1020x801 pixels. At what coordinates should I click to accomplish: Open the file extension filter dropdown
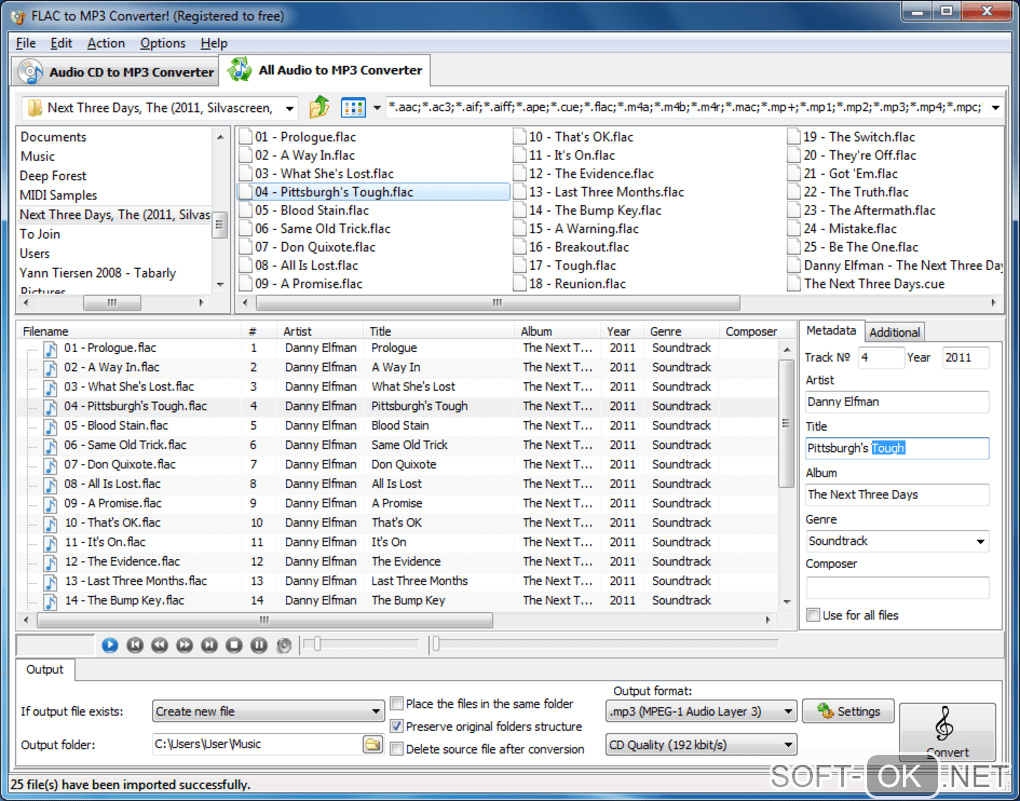coord(995,107)
